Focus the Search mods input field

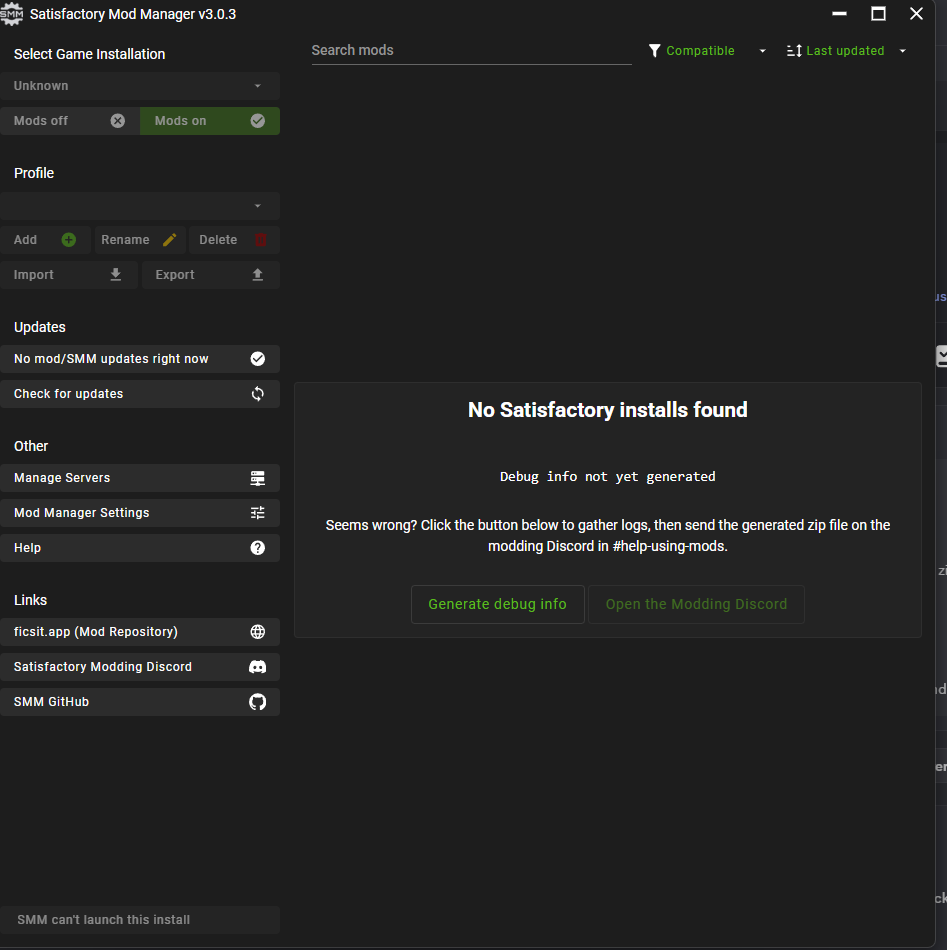[471, 51]
